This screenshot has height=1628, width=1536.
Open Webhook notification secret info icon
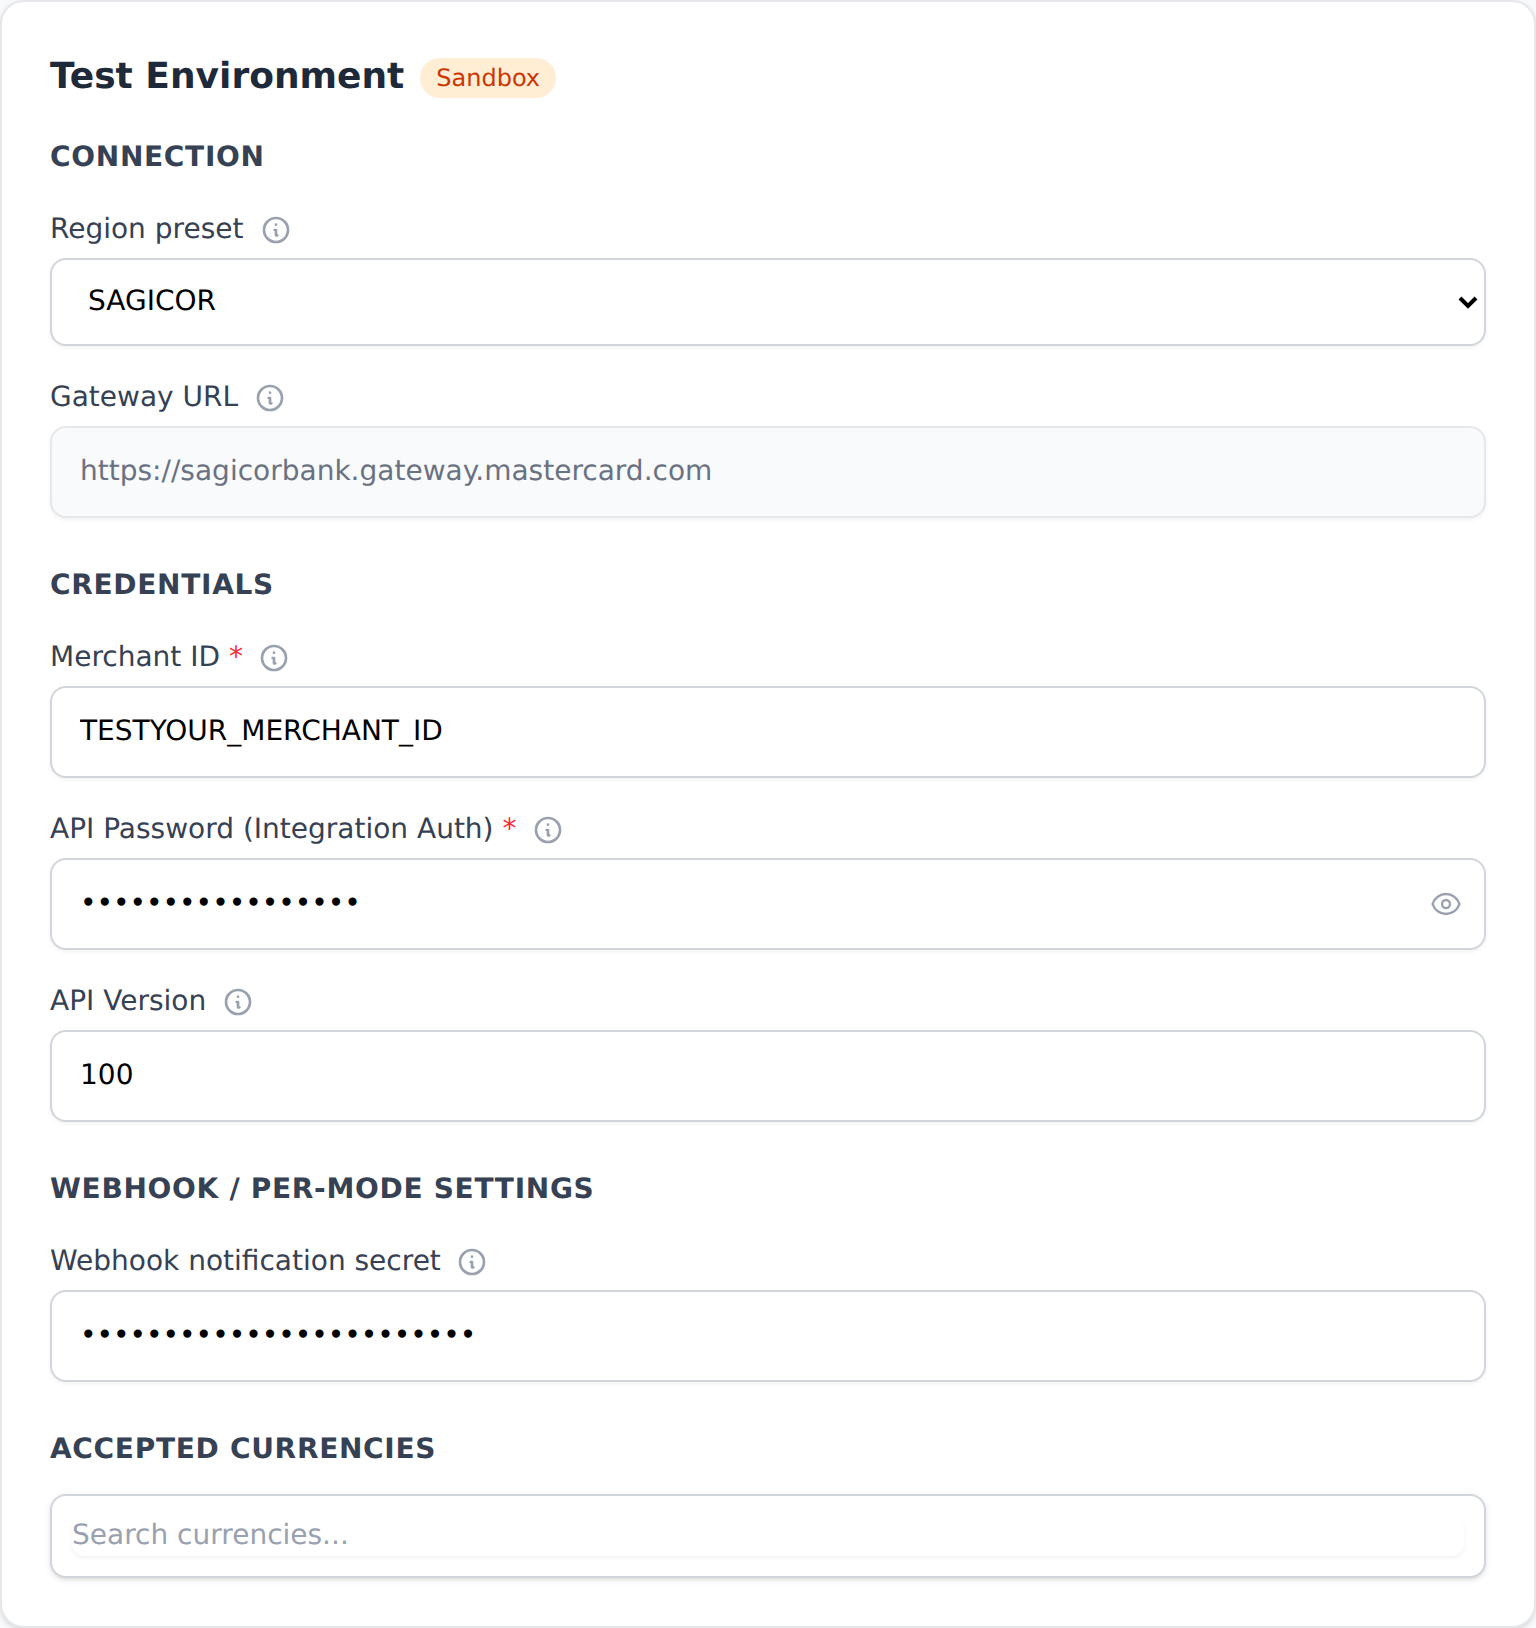click(472, 1262)
